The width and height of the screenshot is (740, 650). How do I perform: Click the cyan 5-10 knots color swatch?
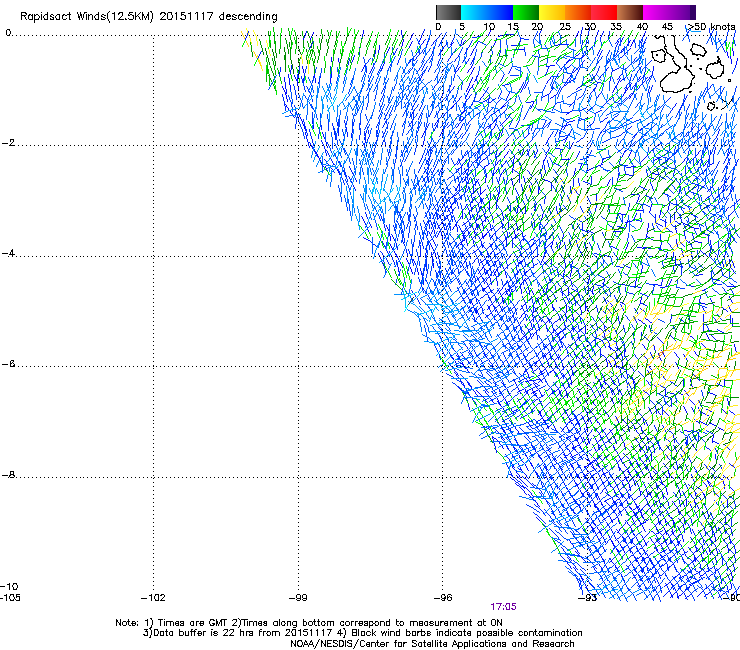474,12
